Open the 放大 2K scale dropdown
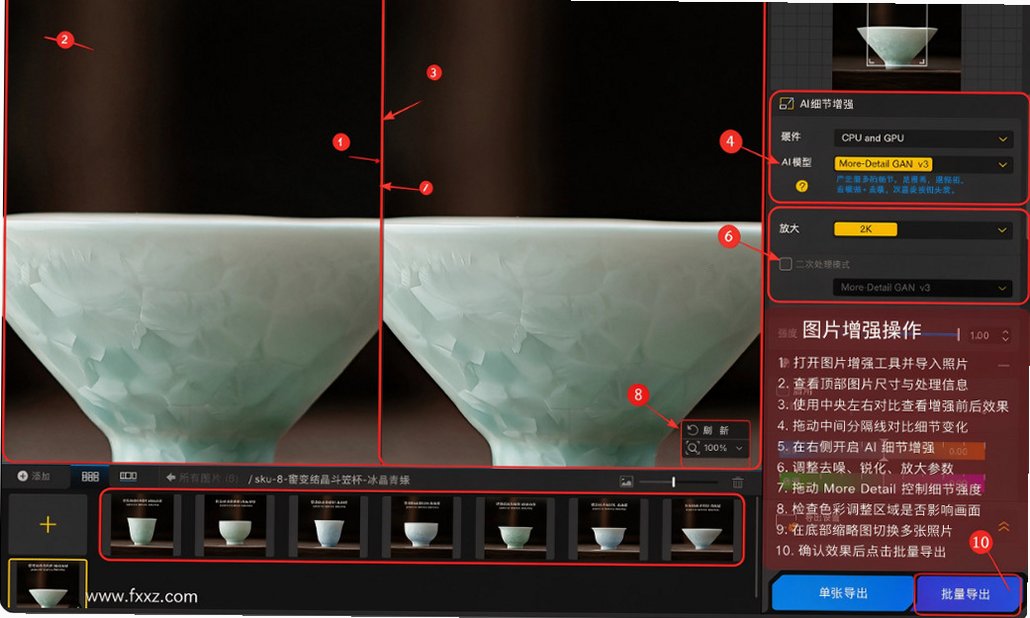 click(923, 229)
